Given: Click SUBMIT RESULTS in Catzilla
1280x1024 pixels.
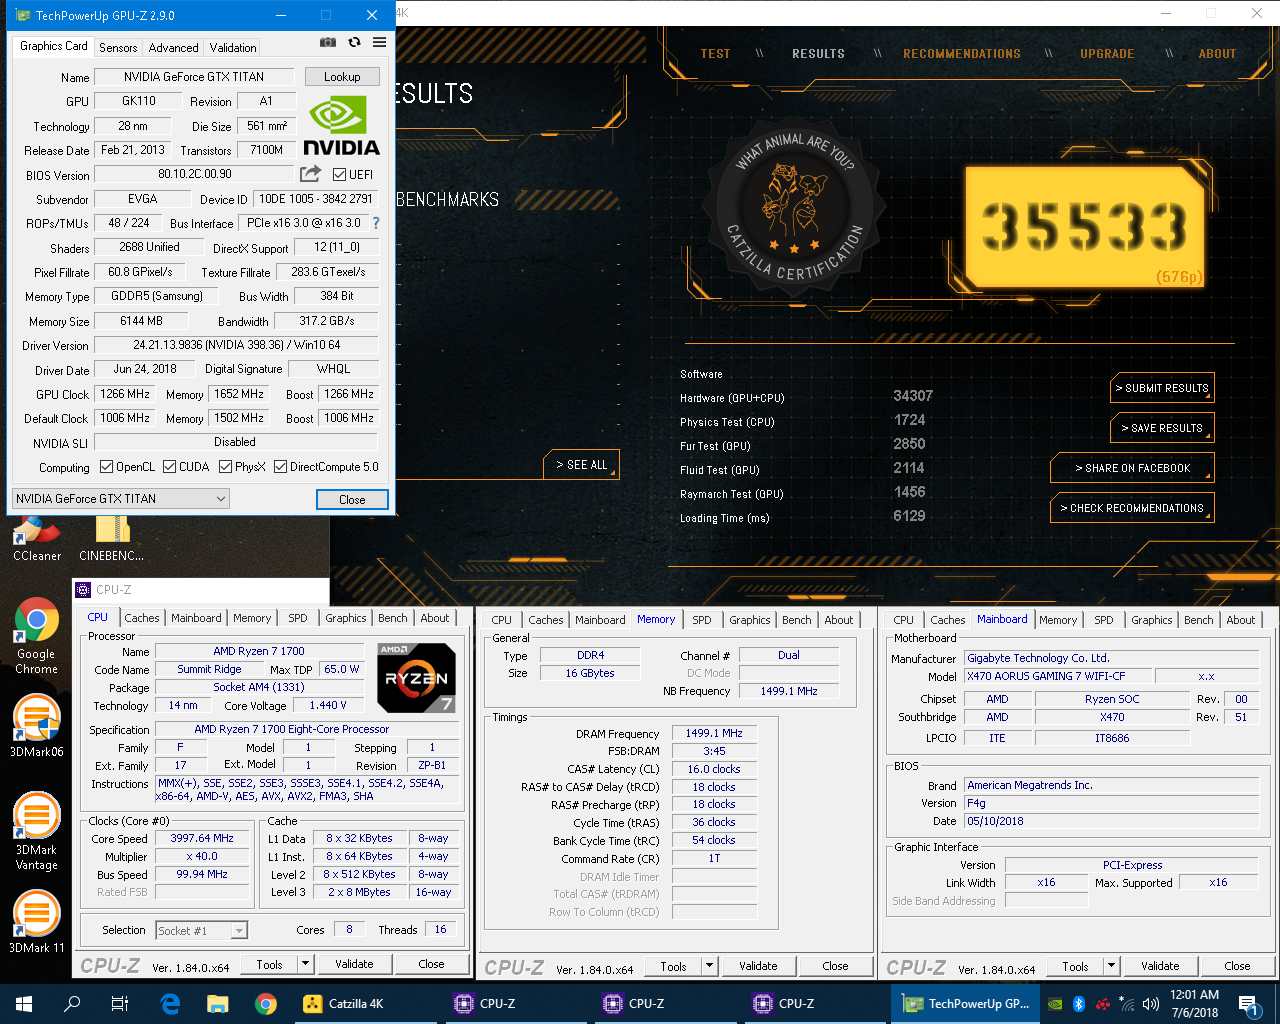Looking at the screenshot, I should coord(1162,388).
